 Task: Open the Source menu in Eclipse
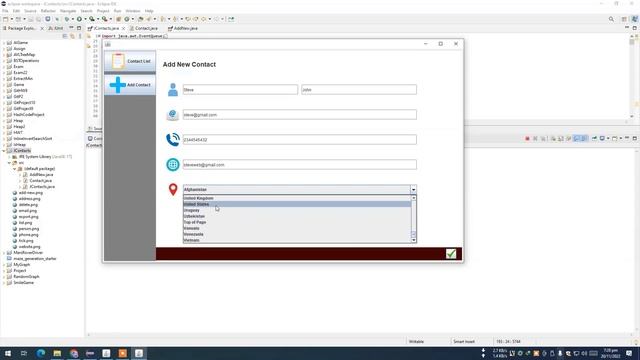(30, 11)
